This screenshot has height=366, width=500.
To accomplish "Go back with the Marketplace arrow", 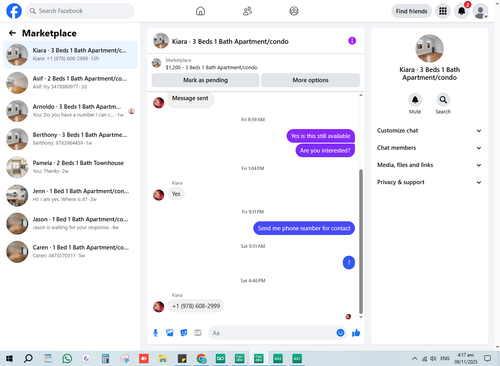I will 12,33.
